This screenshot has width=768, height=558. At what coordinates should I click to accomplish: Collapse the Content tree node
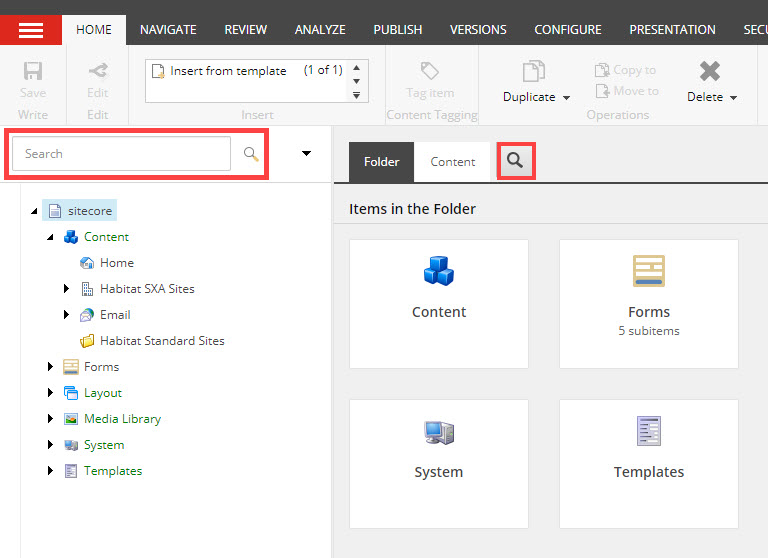(50, 237)
